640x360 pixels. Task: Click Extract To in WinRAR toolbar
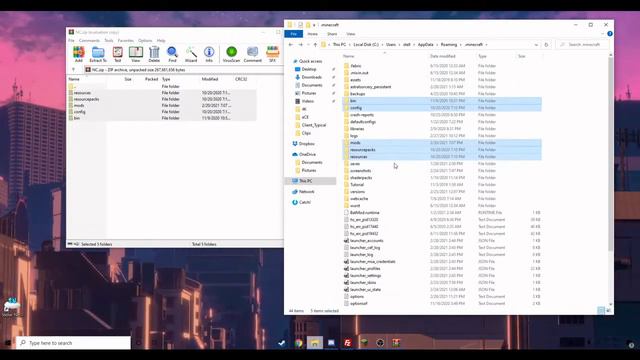tap(98, 54)
